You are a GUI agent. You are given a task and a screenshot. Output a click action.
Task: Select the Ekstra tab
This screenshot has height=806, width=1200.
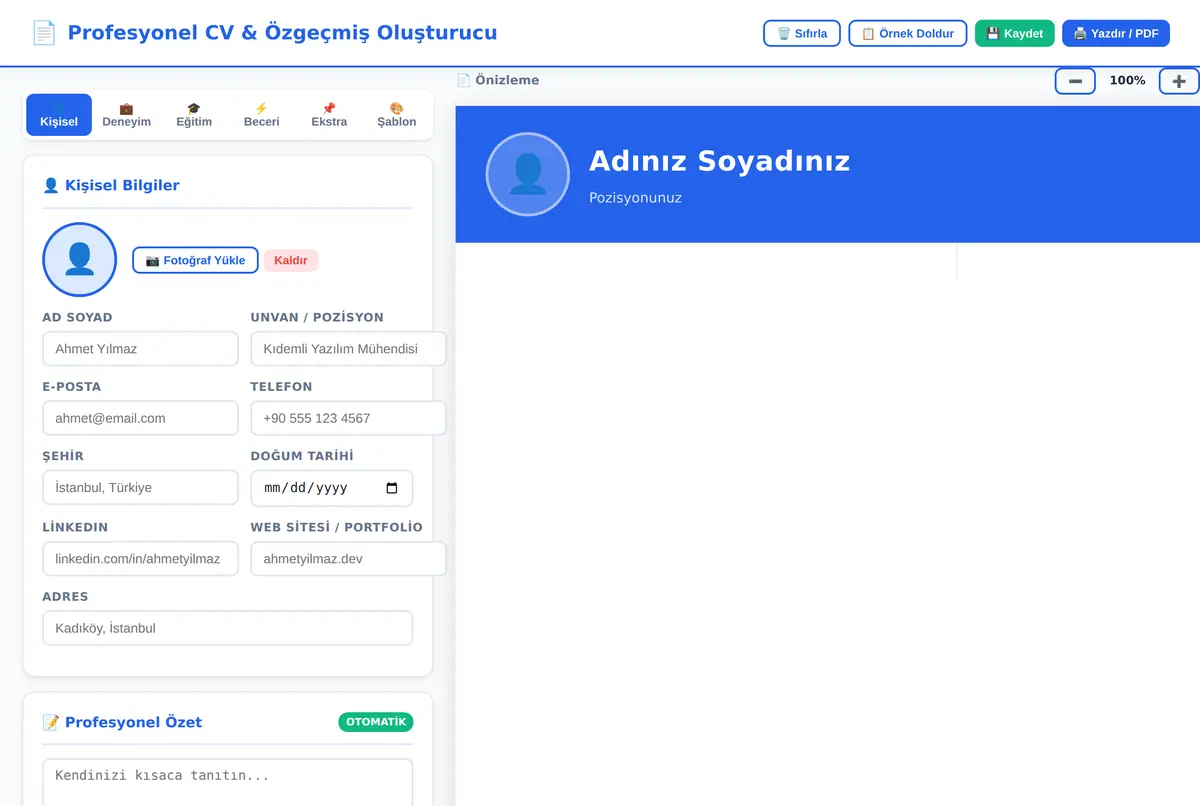[x=329, y=115]
